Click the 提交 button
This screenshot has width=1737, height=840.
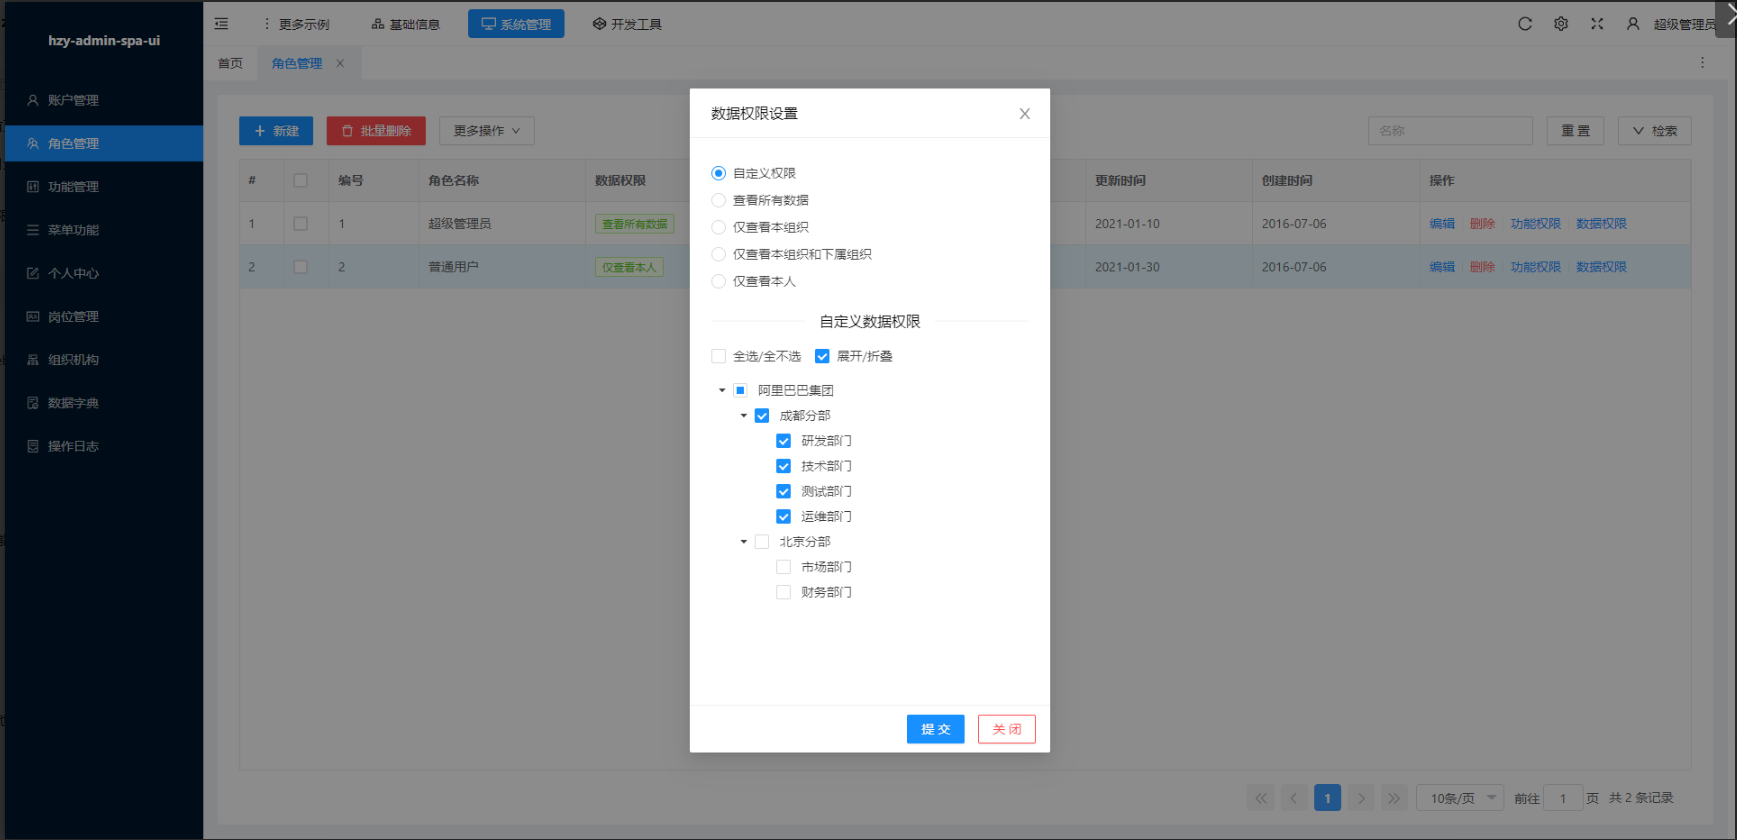[x=935, y=729]
